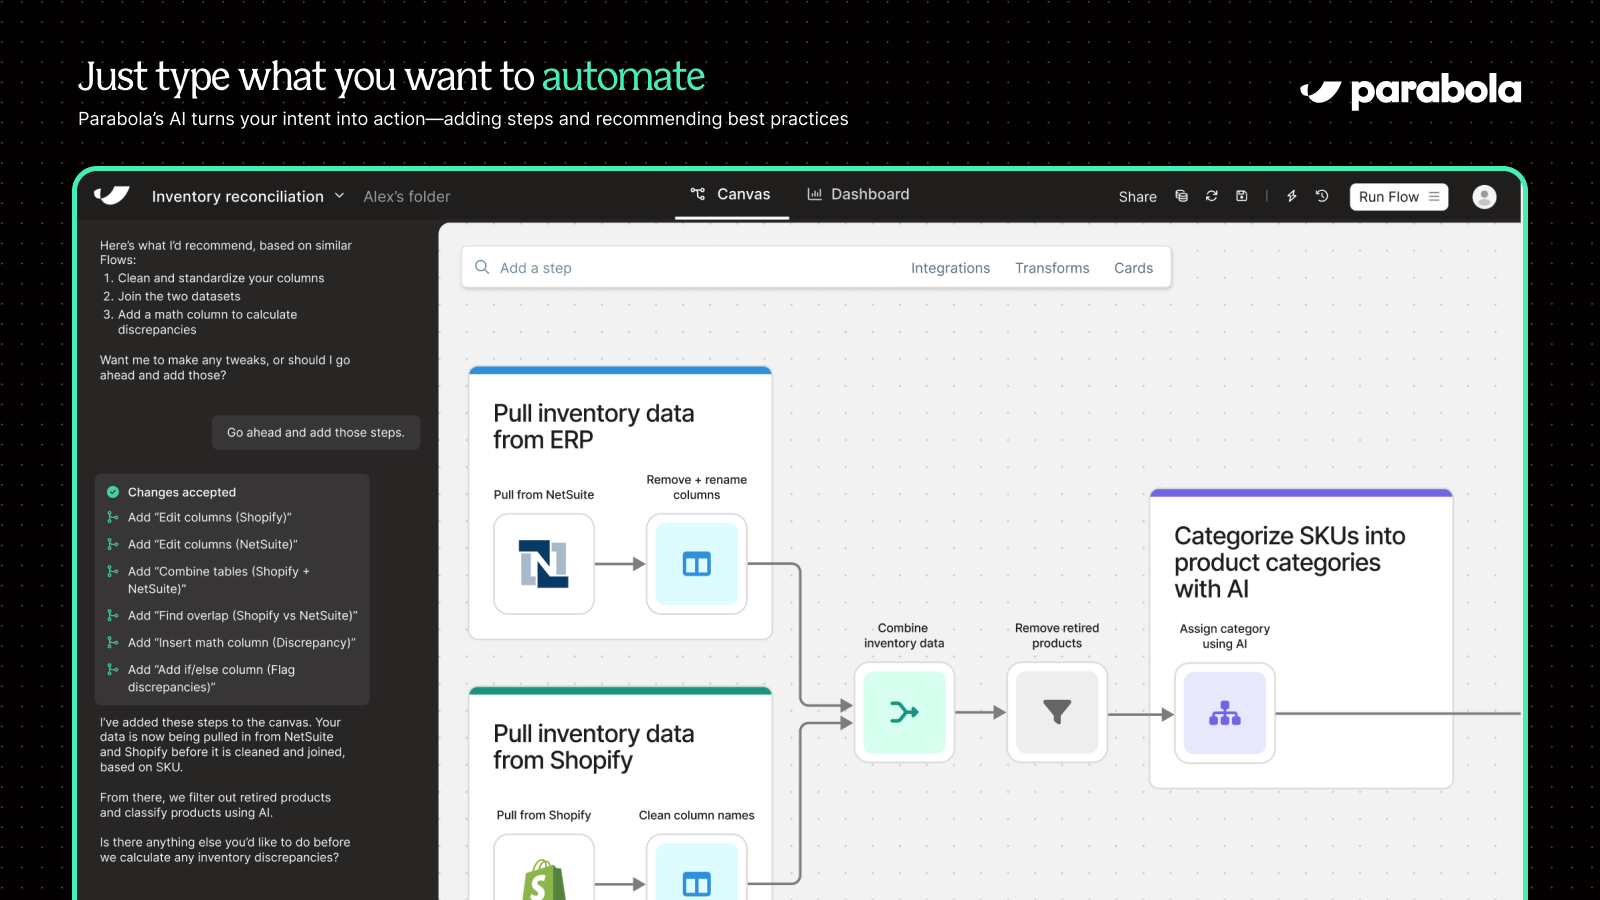Select the Remove retired products filter step
Viewport: 1600px width, 900px height.
pyautogui.click(x=1057, y=712)
